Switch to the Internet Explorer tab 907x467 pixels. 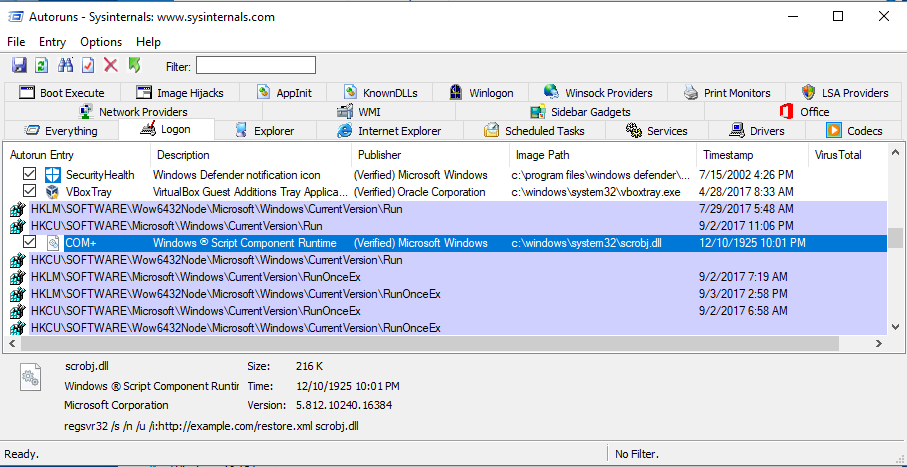click(389, 131)
